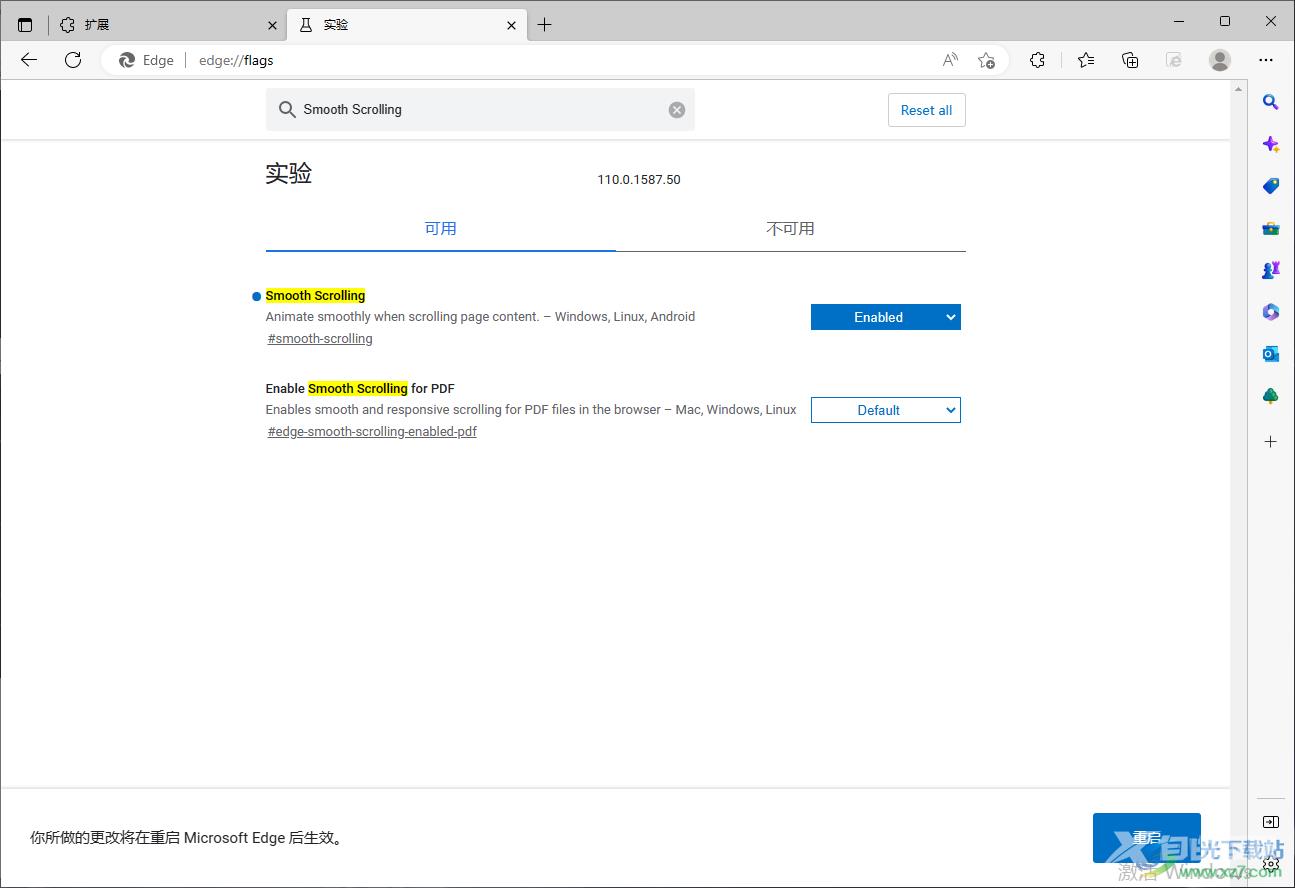
Task: Switch to the 不可用 tab
Action: pos(790,229)
